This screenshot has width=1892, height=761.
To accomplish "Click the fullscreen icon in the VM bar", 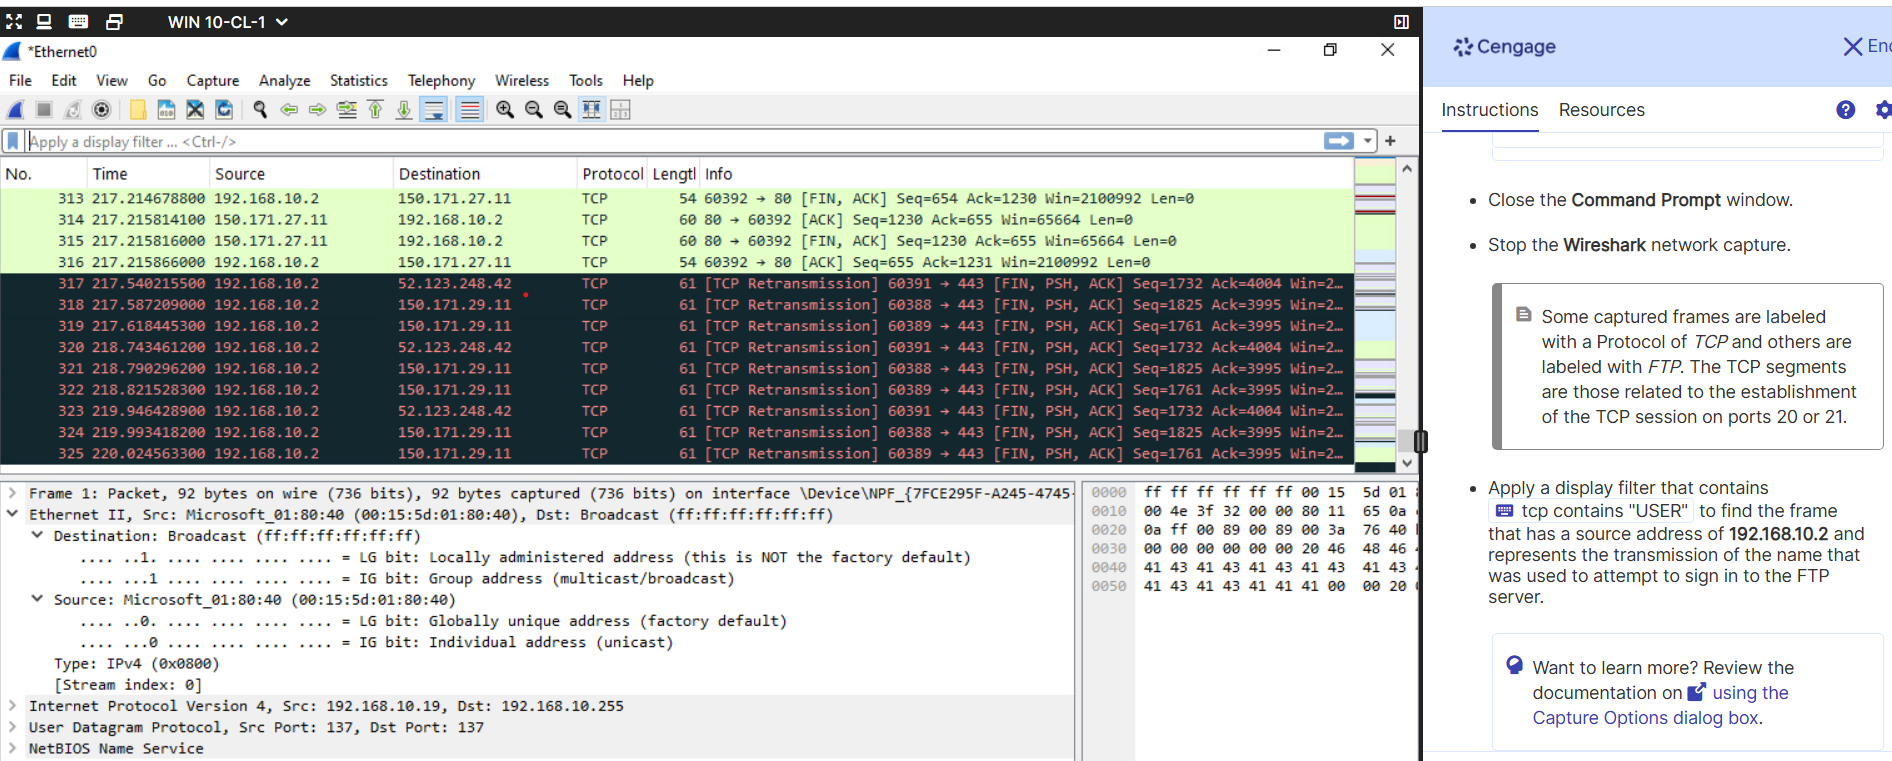I will tap(14, 21).
